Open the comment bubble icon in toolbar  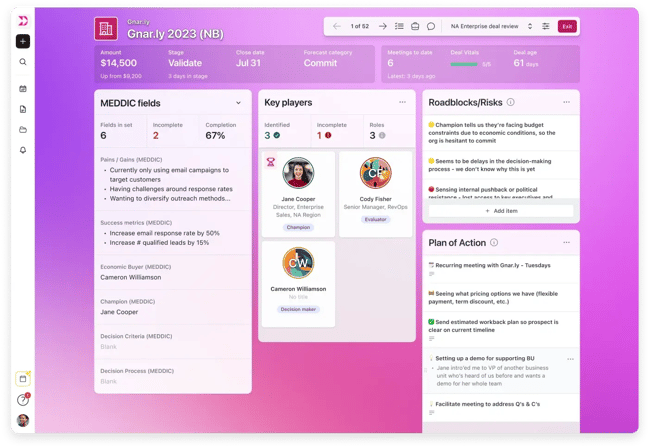click(x=431, y=26)
